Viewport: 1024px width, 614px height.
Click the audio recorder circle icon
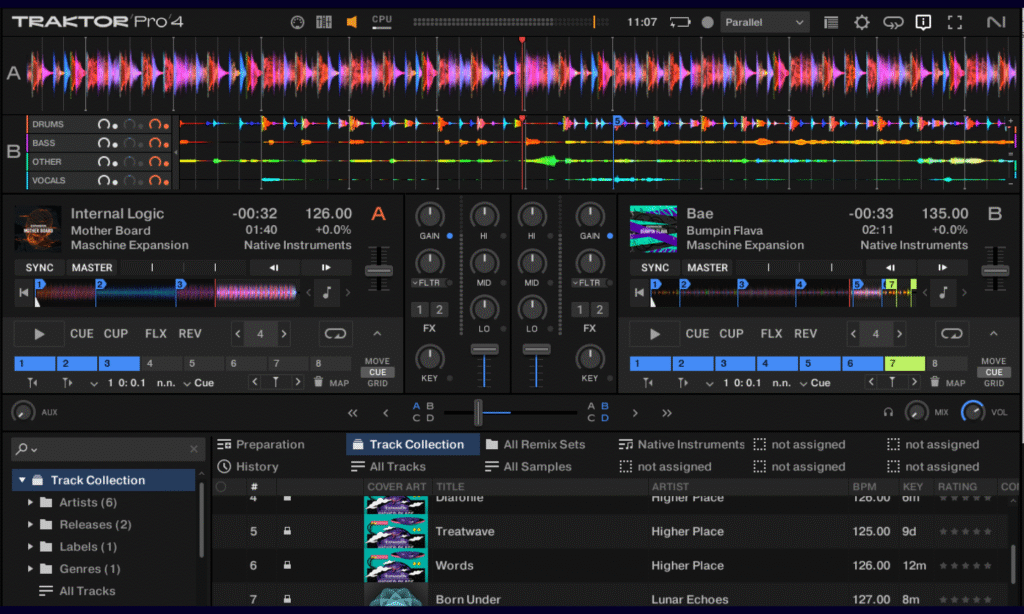click(708, 22)
